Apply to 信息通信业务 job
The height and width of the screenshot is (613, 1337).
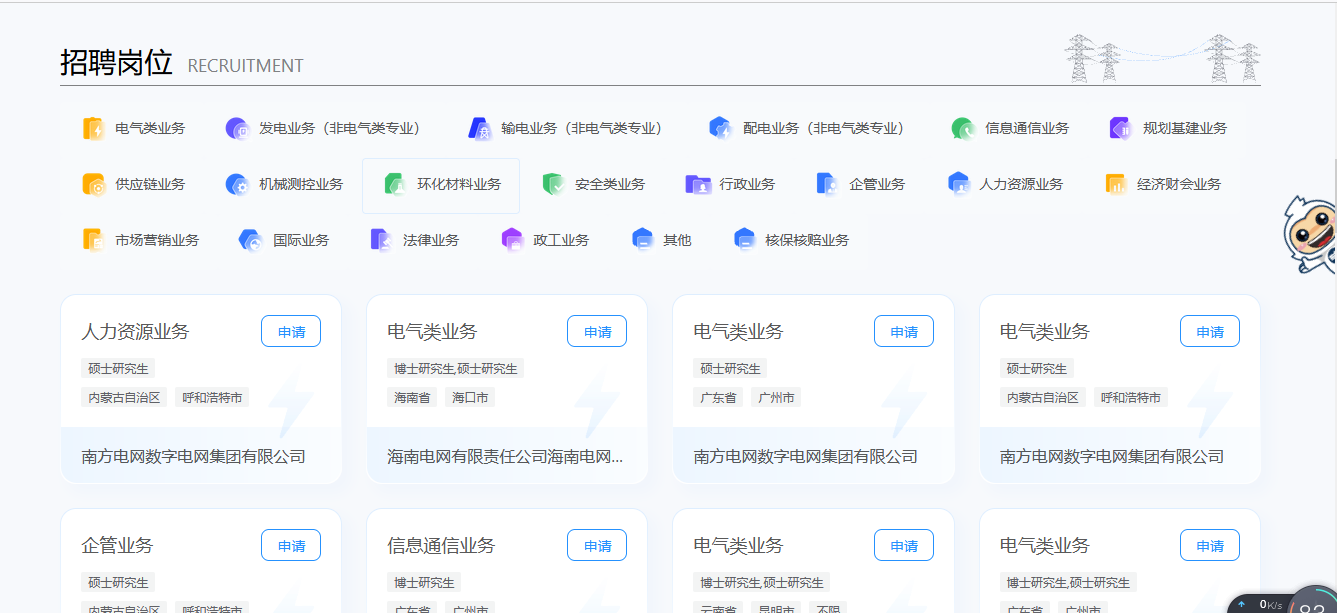[597, 545]
